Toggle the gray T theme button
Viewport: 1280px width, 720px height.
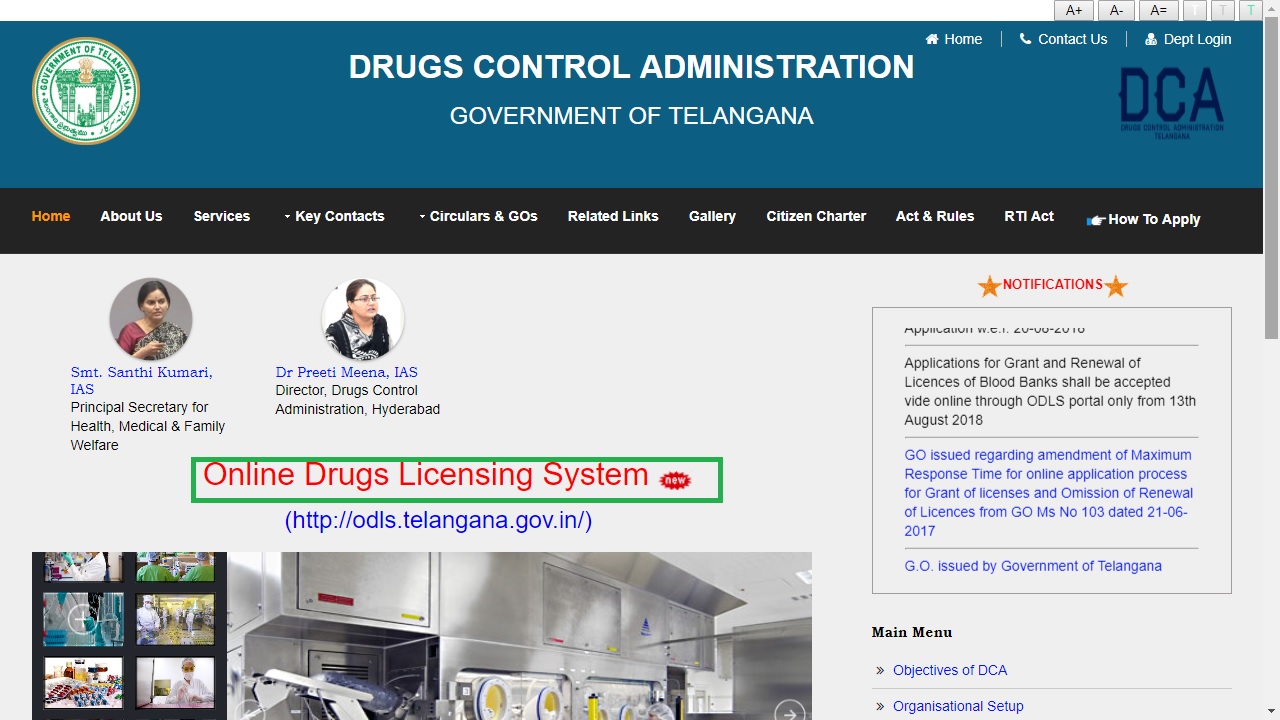click(1221, 10)
